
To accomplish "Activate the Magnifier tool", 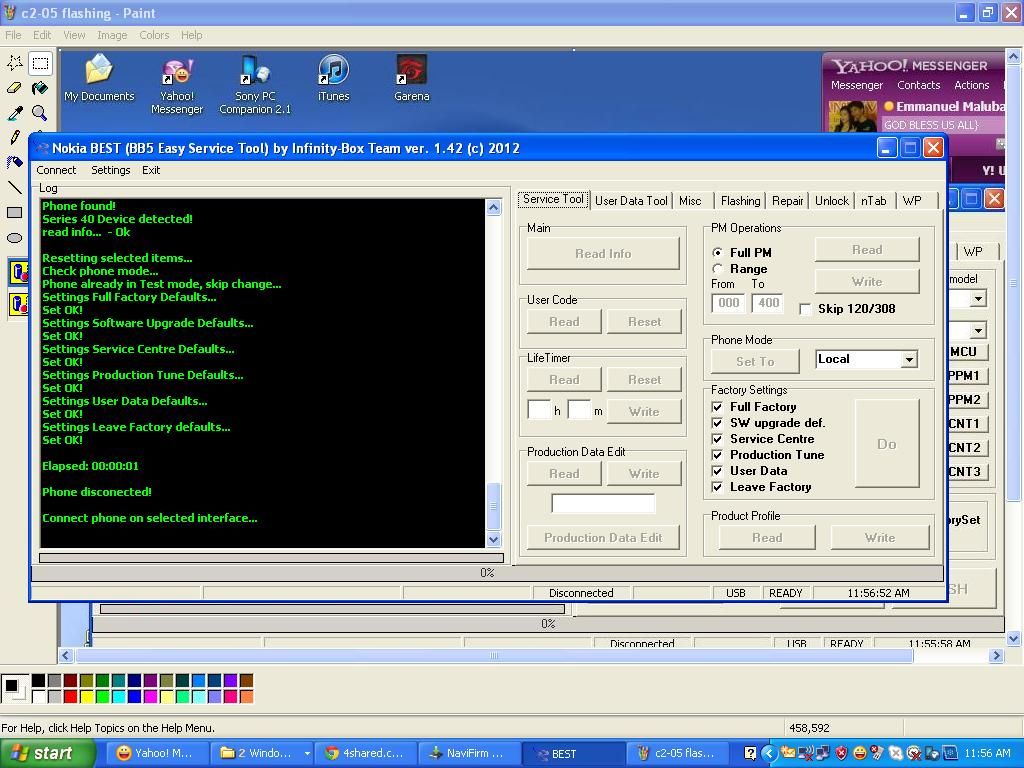I will [40, 113].
